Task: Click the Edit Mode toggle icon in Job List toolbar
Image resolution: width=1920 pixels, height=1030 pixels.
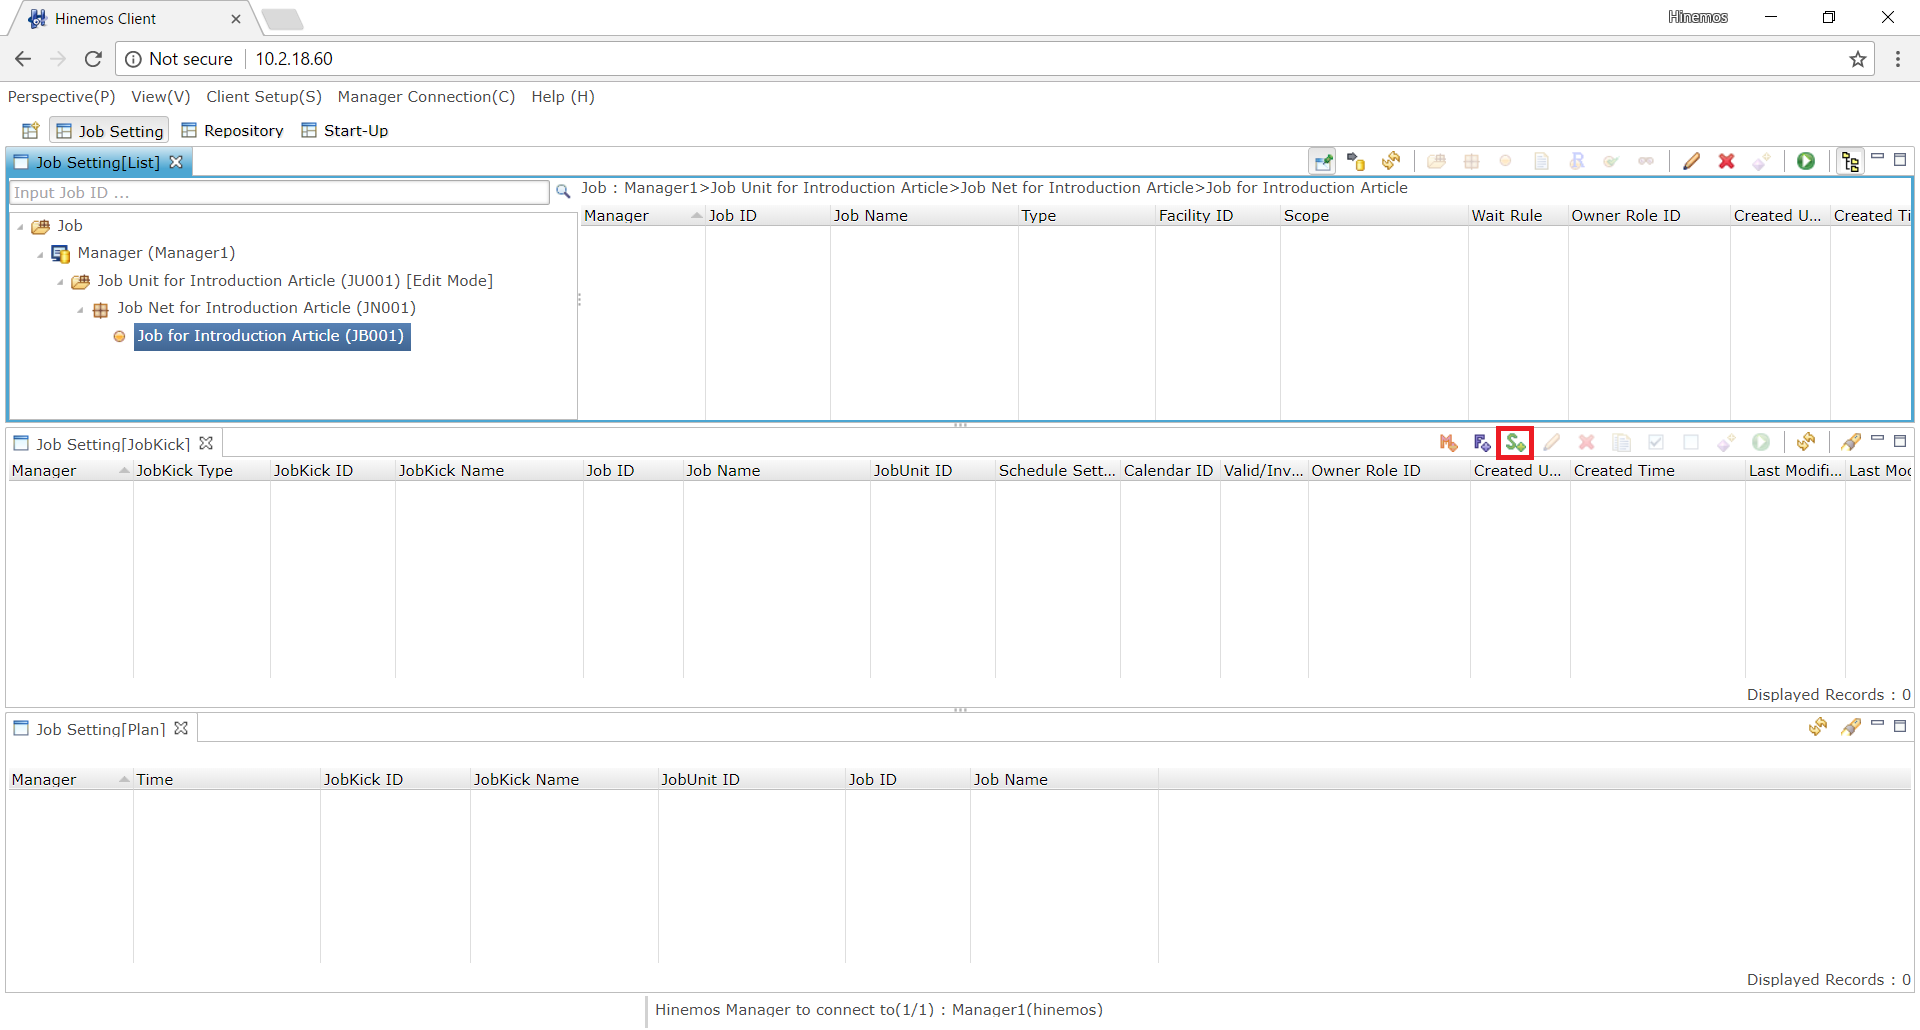Action: 1323,161
